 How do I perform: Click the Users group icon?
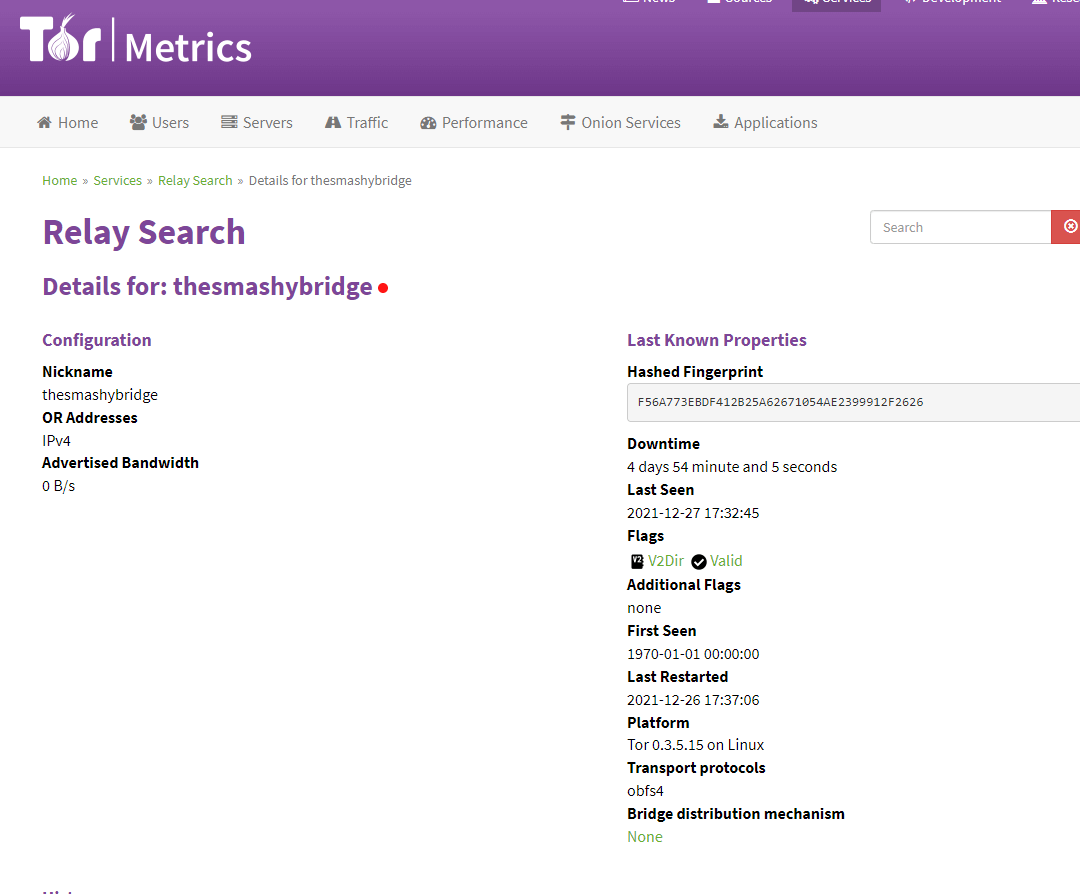[x=138, y=122]
